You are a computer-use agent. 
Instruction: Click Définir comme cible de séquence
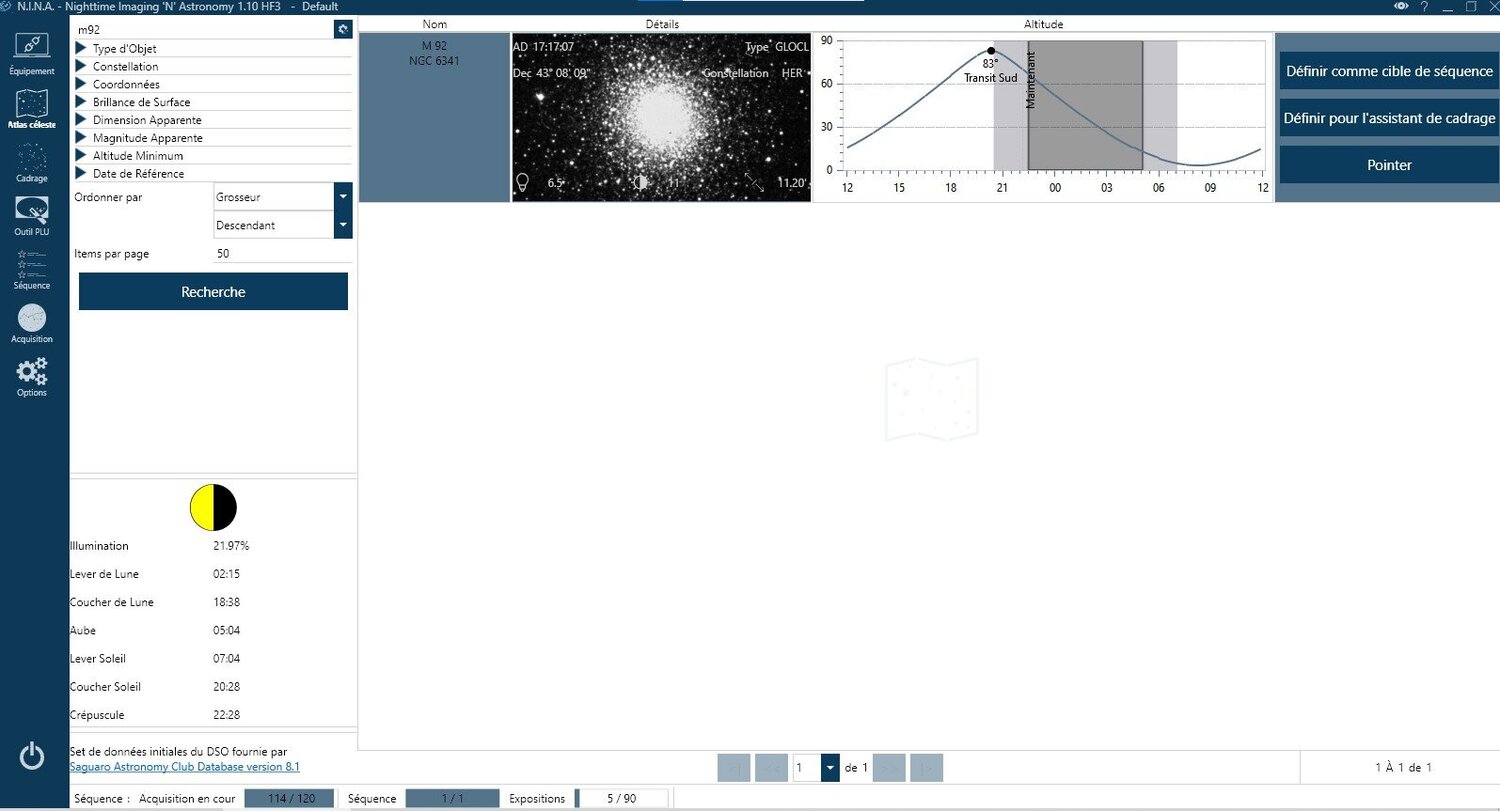1389,72
